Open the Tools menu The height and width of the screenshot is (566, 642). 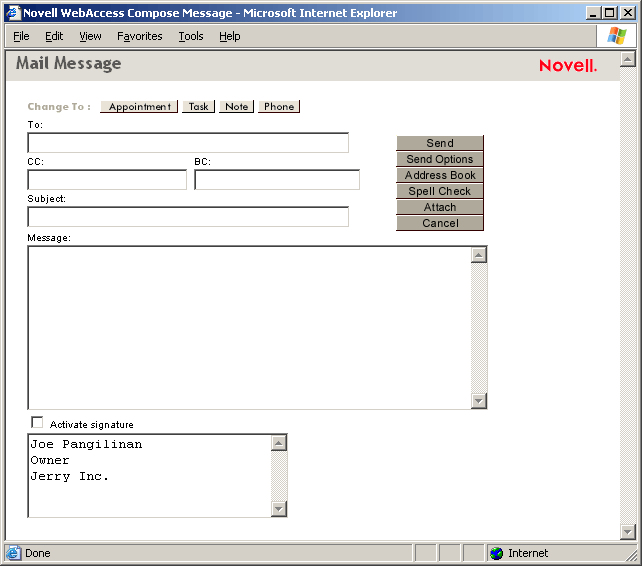[x=191, y=36]
